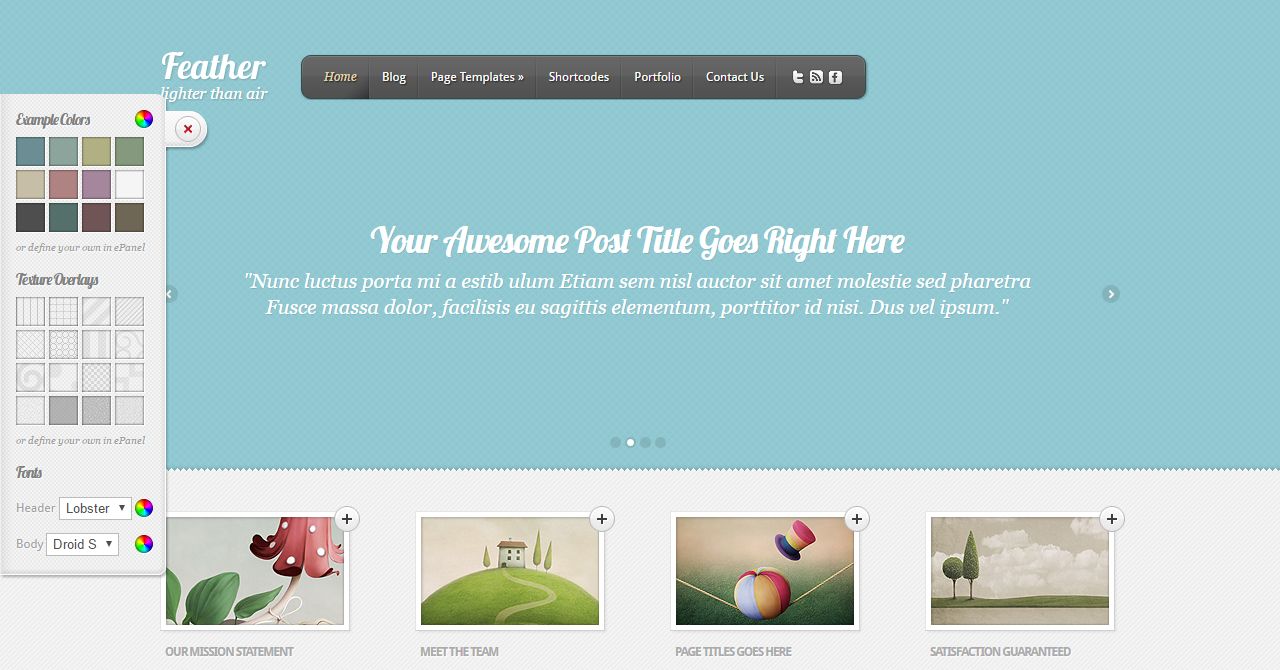
Task: Open Header font color wheel picker
Action: tap(144, 508)
